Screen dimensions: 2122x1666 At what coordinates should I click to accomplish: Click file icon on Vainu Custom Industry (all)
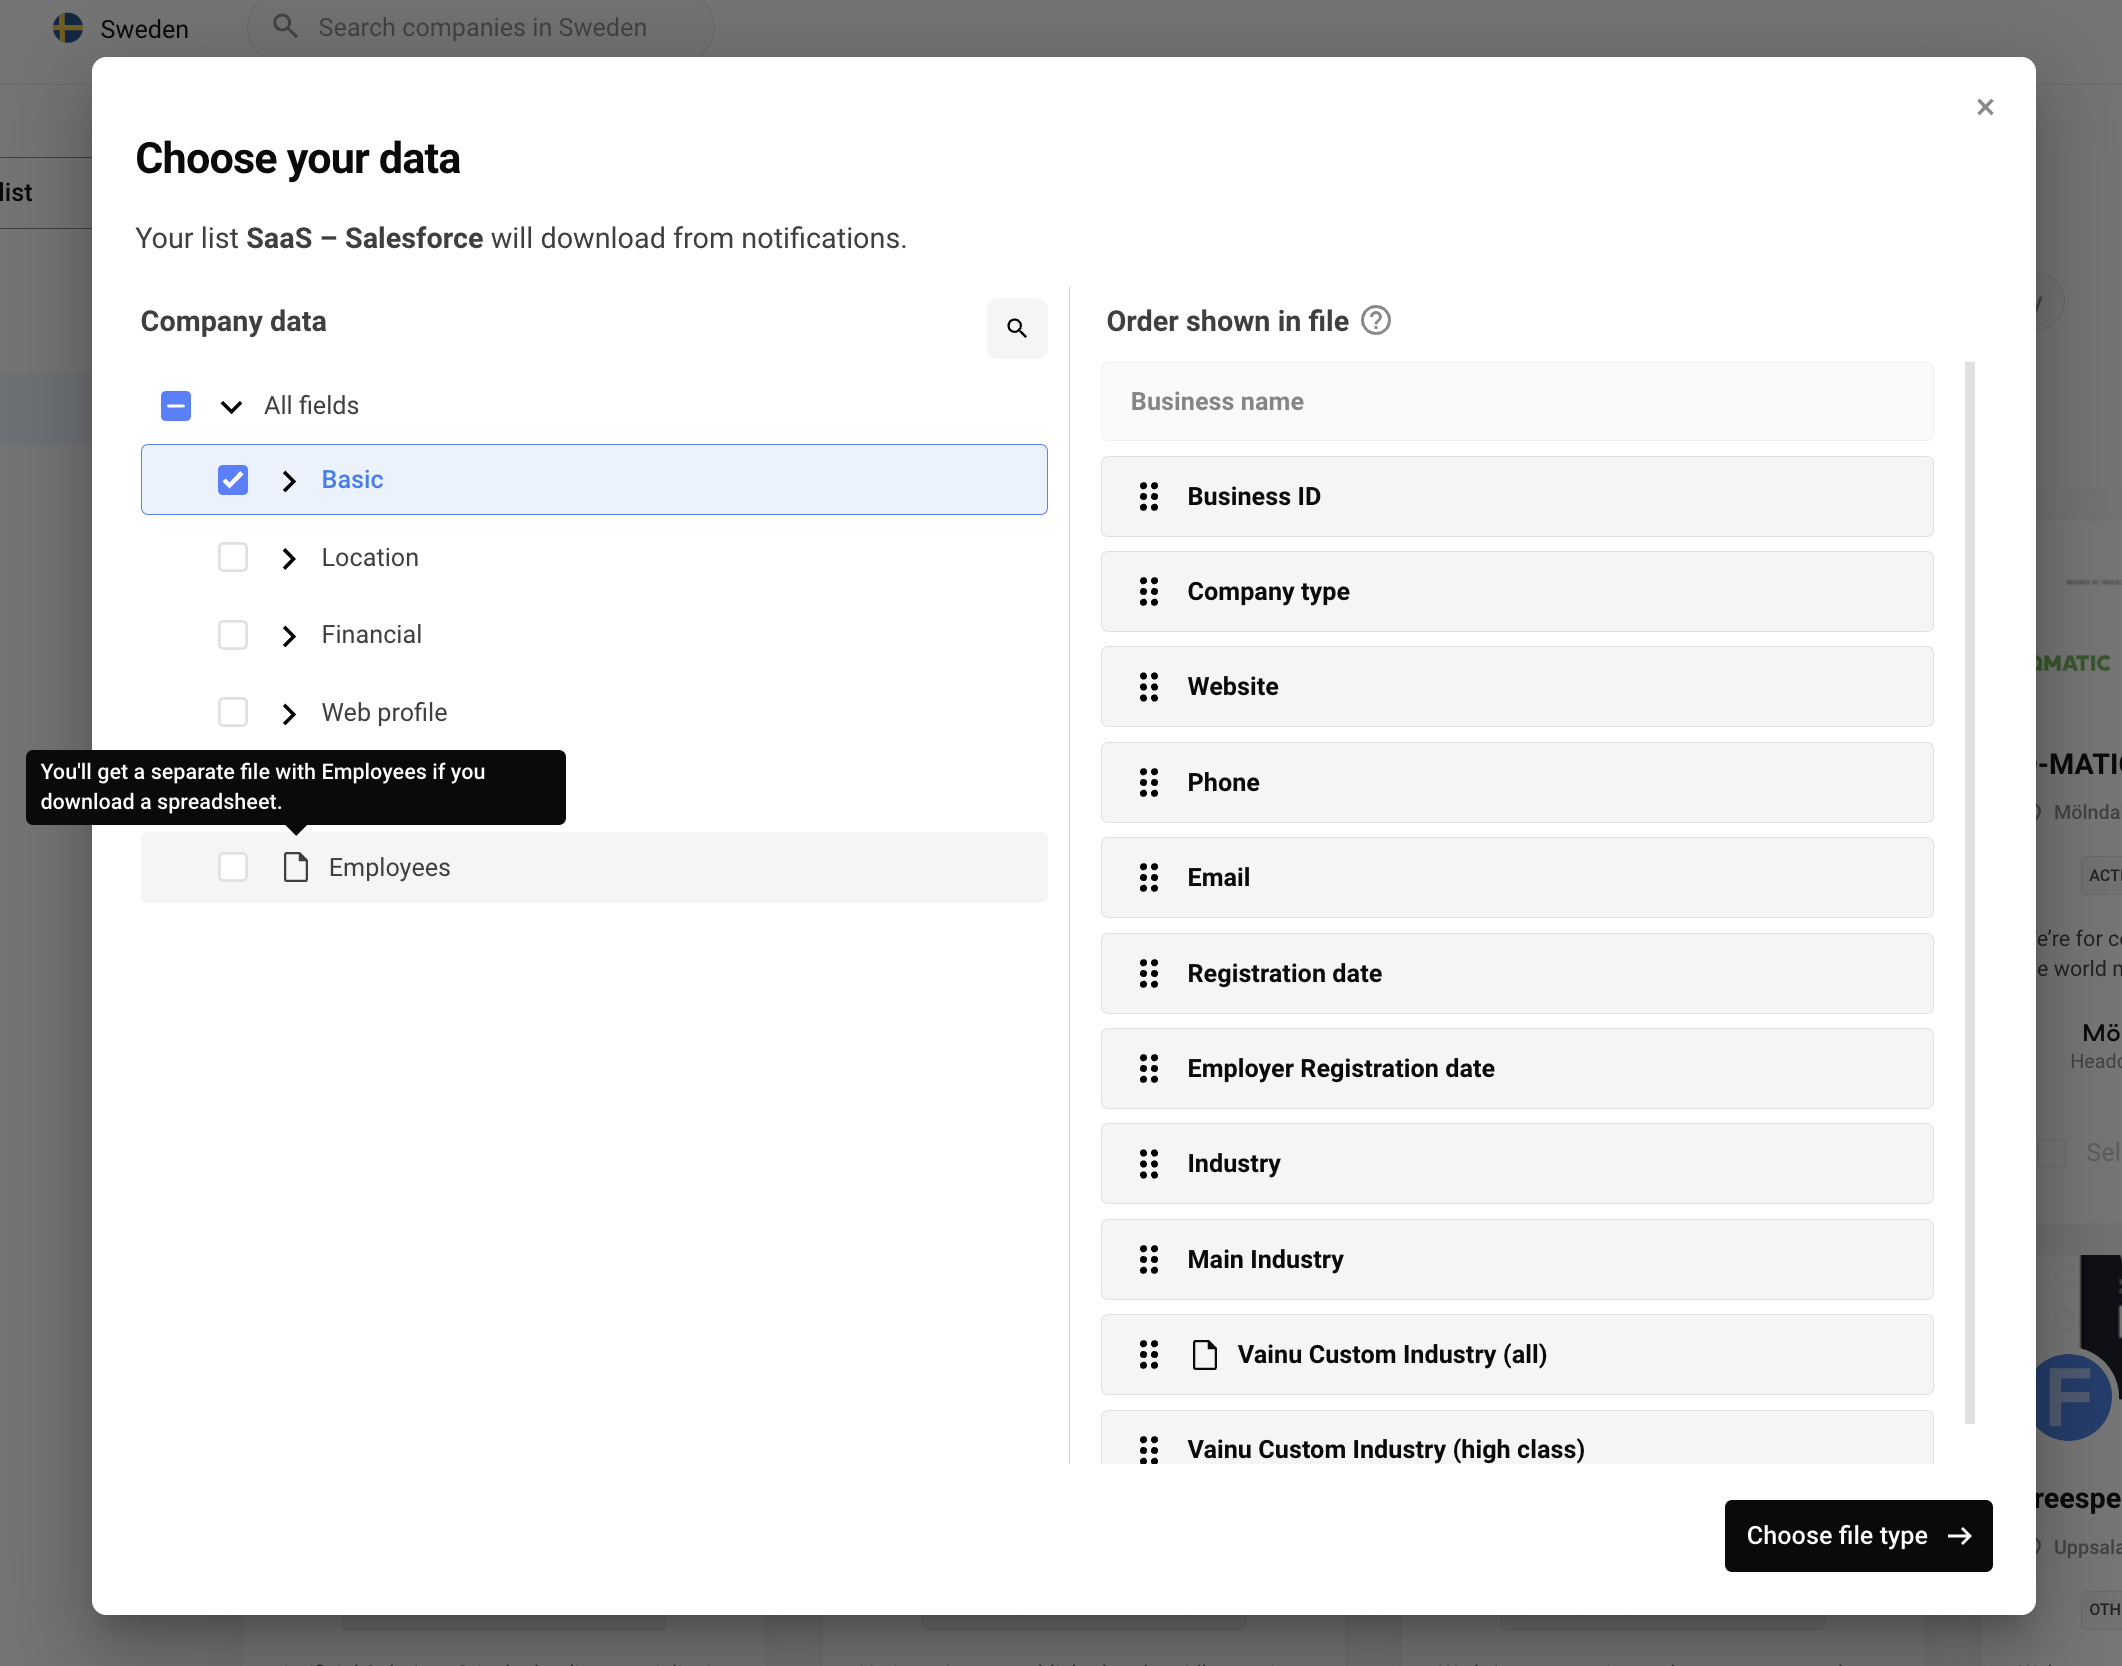pyautogui.click(x=1205, y=1355)
